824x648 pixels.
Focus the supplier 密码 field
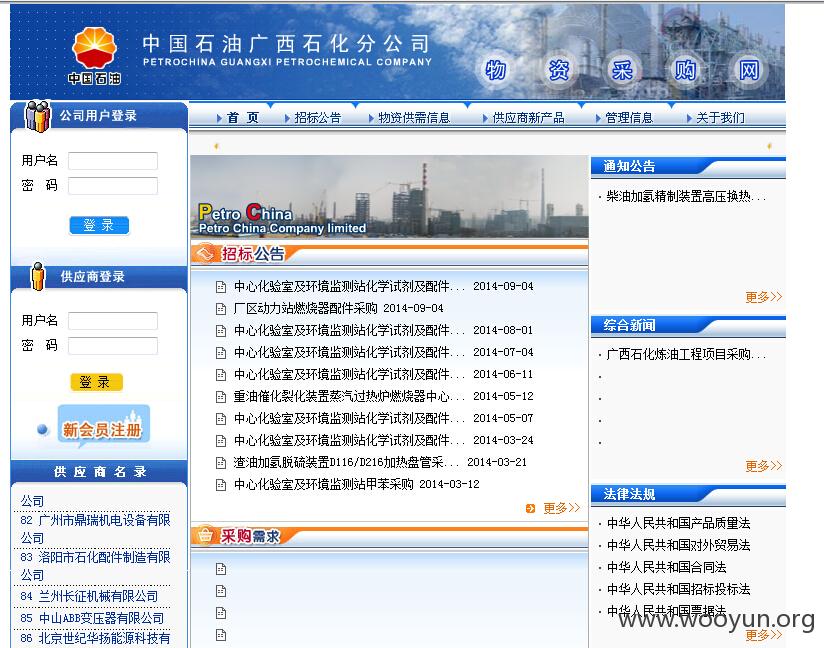coord(113,346)
